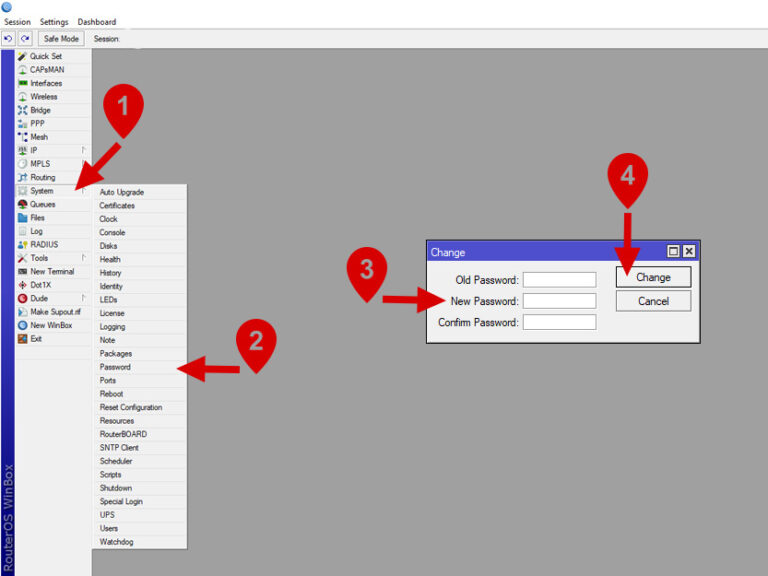
Task: Toggle the Safe Mode button
Action: (61, 39)
